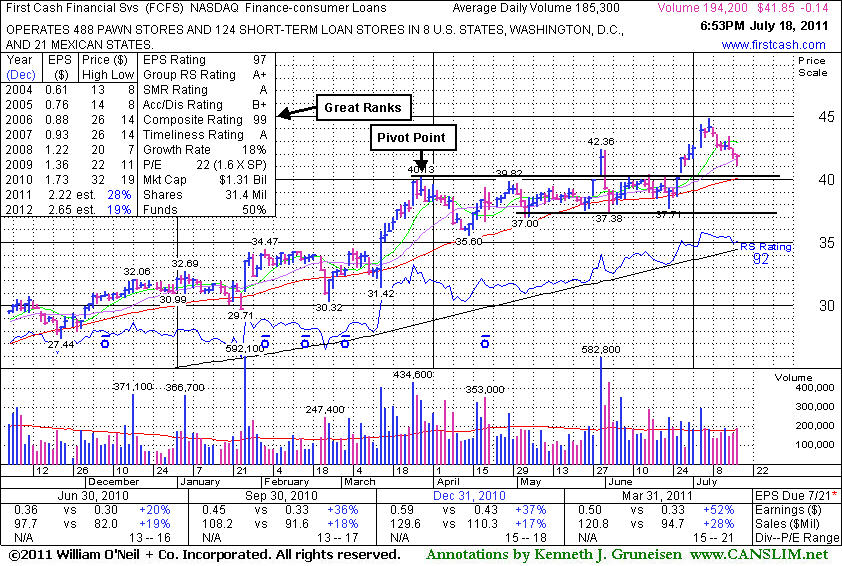
Task: Click the Composite Rating 99 row
Action: click(205, 120)
